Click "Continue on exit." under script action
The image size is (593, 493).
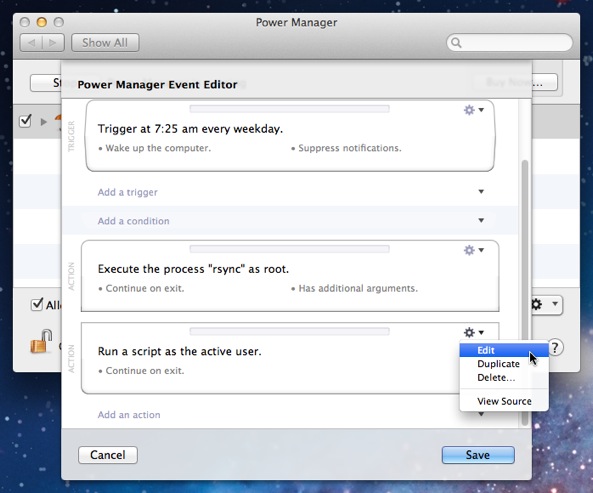pos(145,371)
